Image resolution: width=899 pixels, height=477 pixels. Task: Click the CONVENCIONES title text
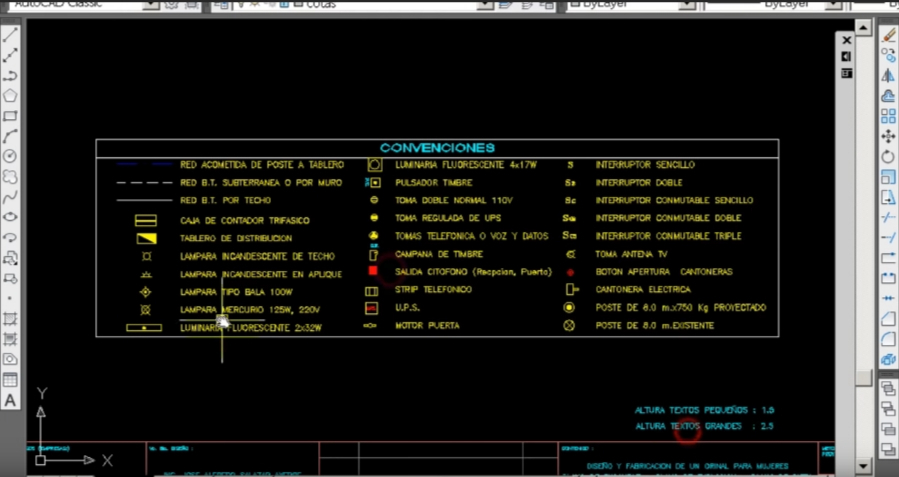point(437,148)
